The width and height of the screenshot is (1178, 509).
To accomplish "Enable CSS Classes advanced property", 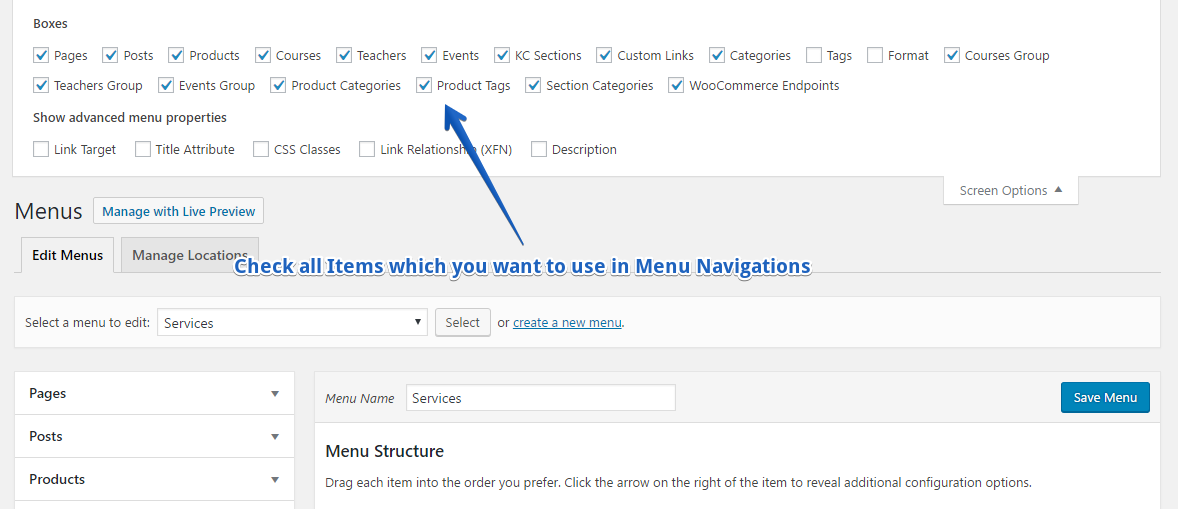I will (x=260, y=150).
